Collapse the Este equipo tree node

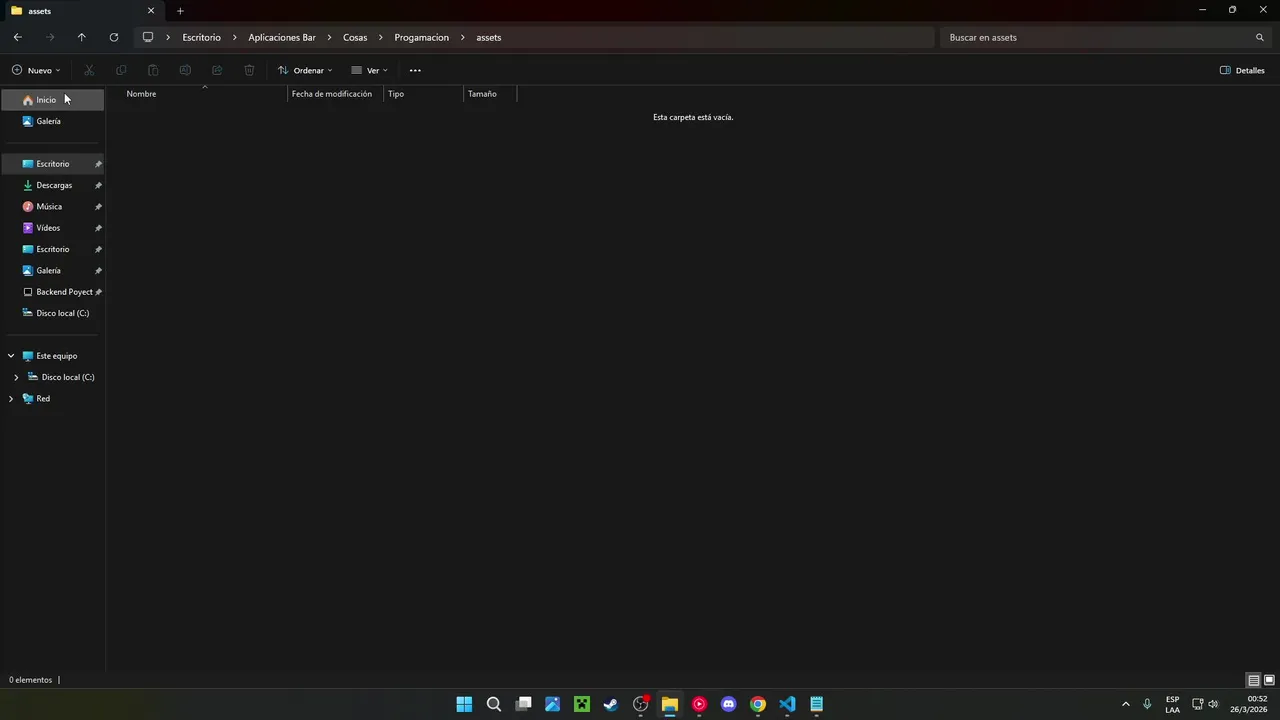tap(11, 356)
